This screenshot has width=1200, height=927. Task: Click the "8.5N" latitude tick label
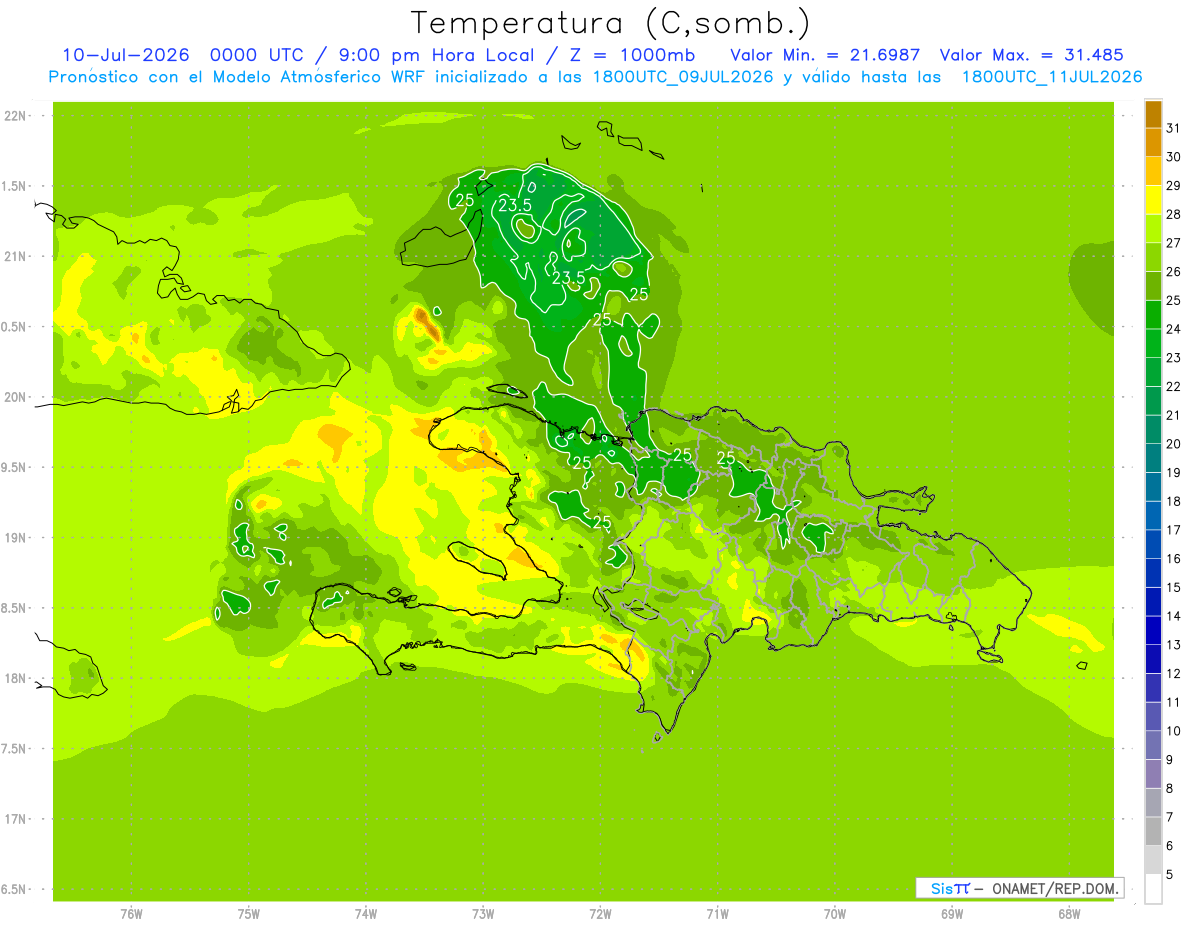(14, 608)
